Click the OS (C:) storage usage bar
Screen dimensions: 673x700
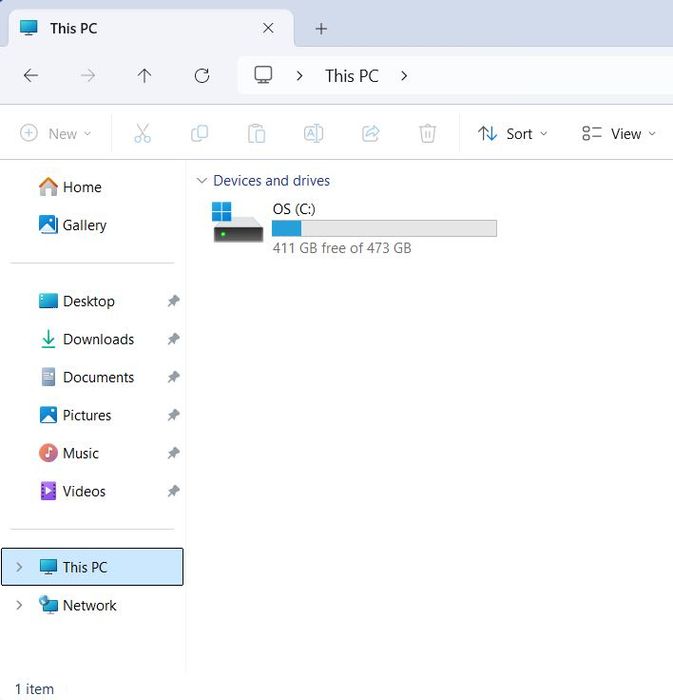tap(384, 228)
